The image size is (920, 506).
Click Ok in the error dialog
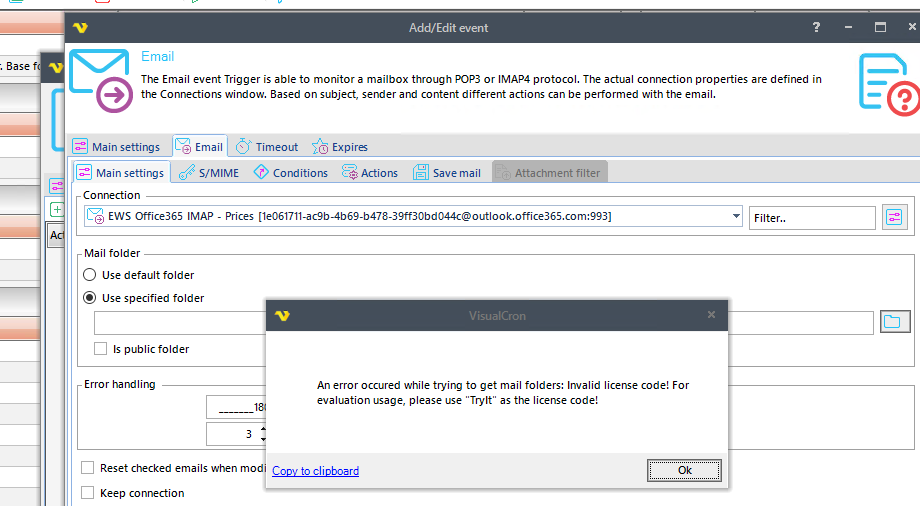684,470
